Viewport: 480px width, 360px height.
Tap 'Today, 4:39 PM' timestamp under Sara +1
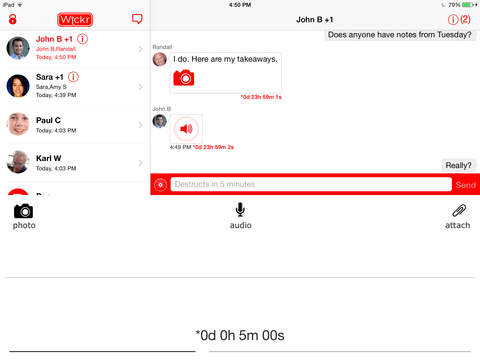(x=56, y=95)
